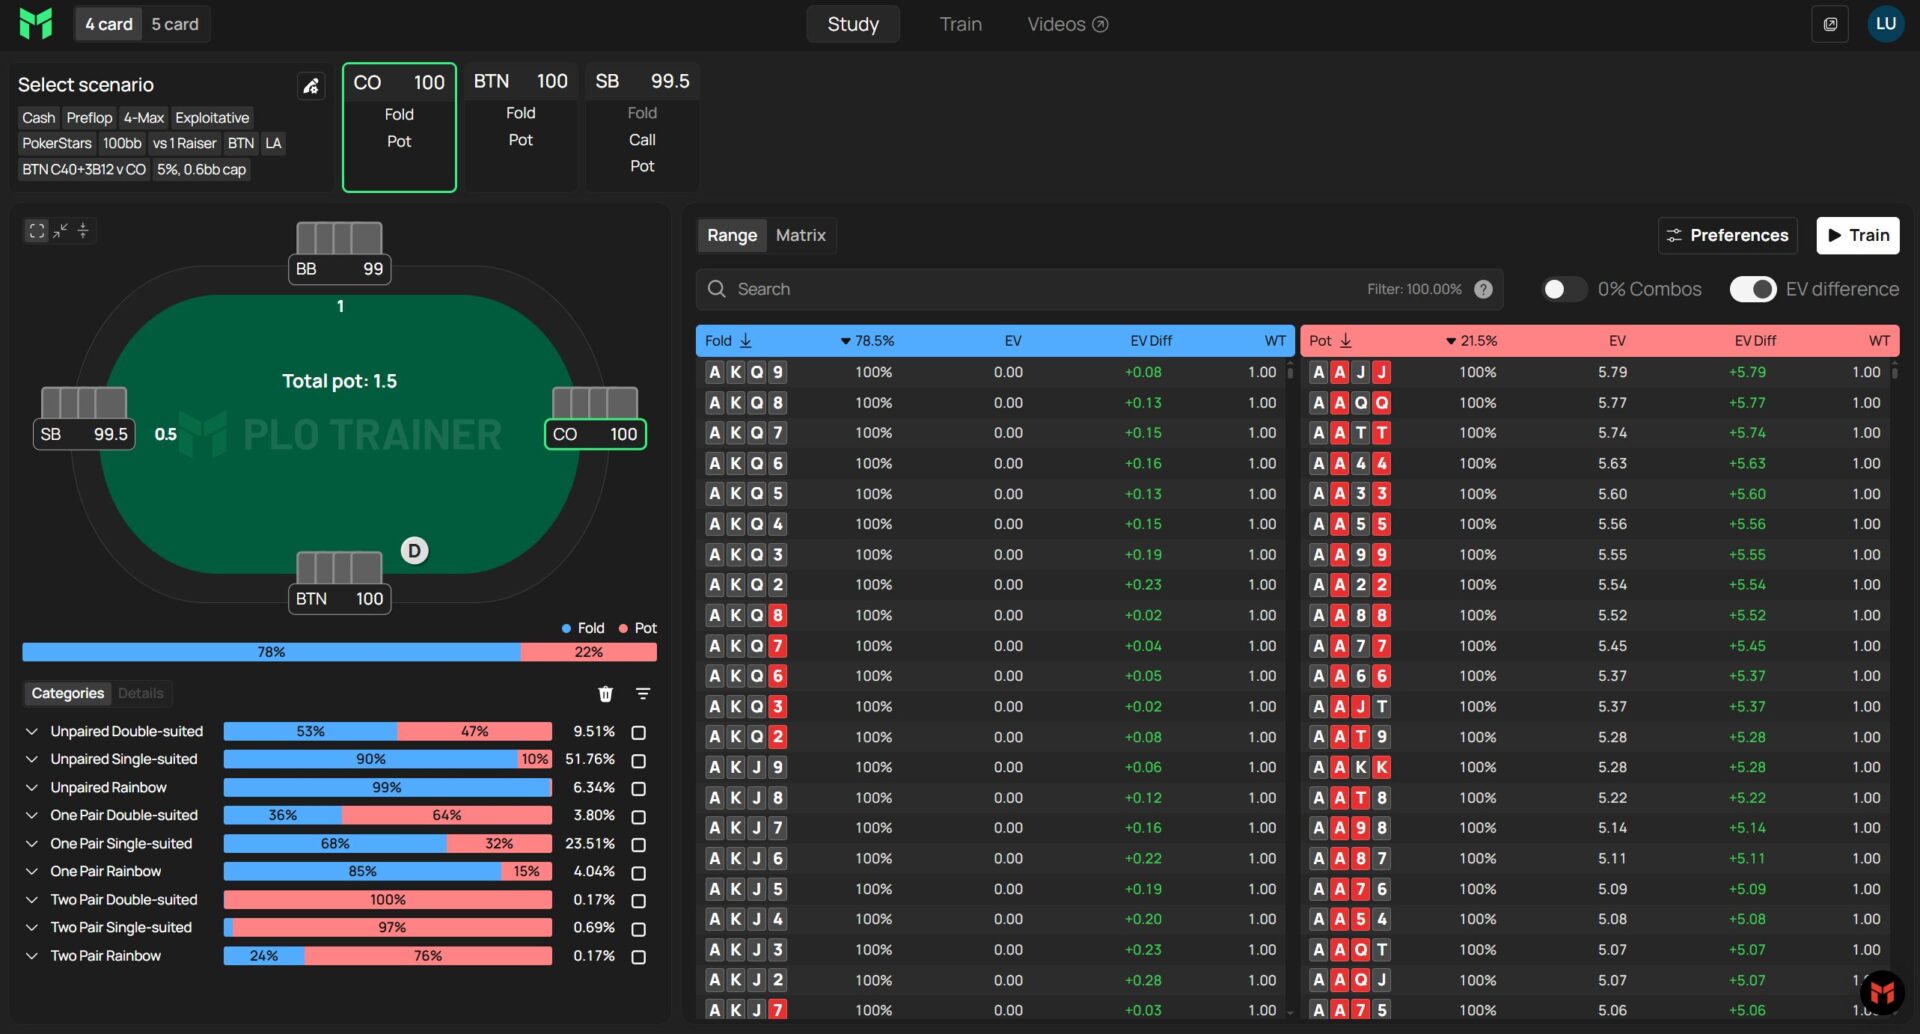The image size is (1920, 1034).
Task: Check the Unpaired Double-suited checkbox
Action: tap(639, 733)
